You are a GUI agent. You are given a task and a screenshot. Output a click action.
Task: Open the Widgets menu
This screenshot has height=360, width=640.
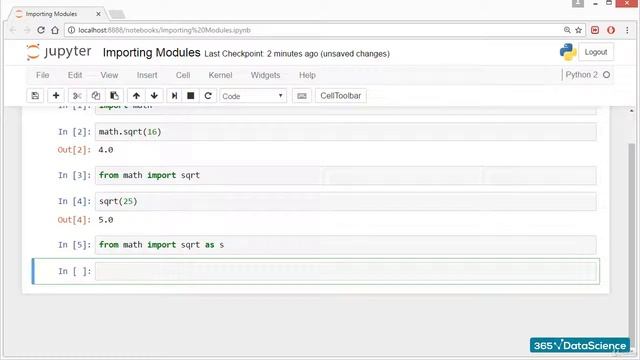pyautogui.click(x=265, y=75)
